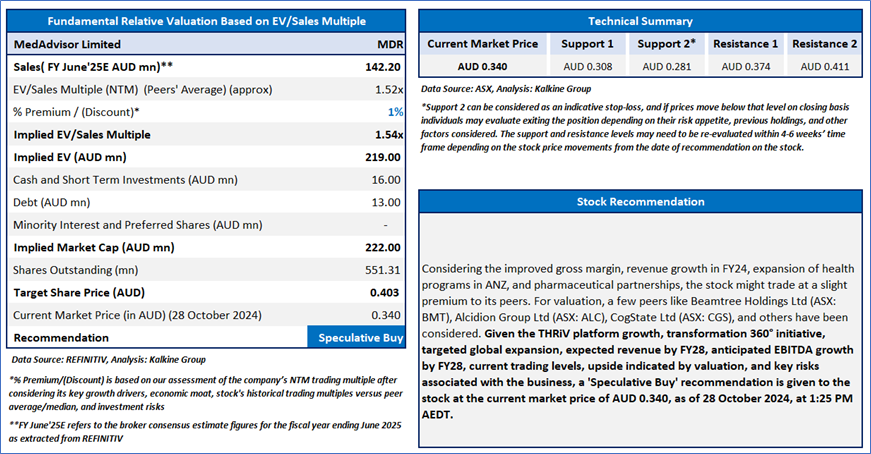Click the sales value '142.20'
Image resolution: width=871 pixels, height=454 pixels.
click(x=383, y=67)
